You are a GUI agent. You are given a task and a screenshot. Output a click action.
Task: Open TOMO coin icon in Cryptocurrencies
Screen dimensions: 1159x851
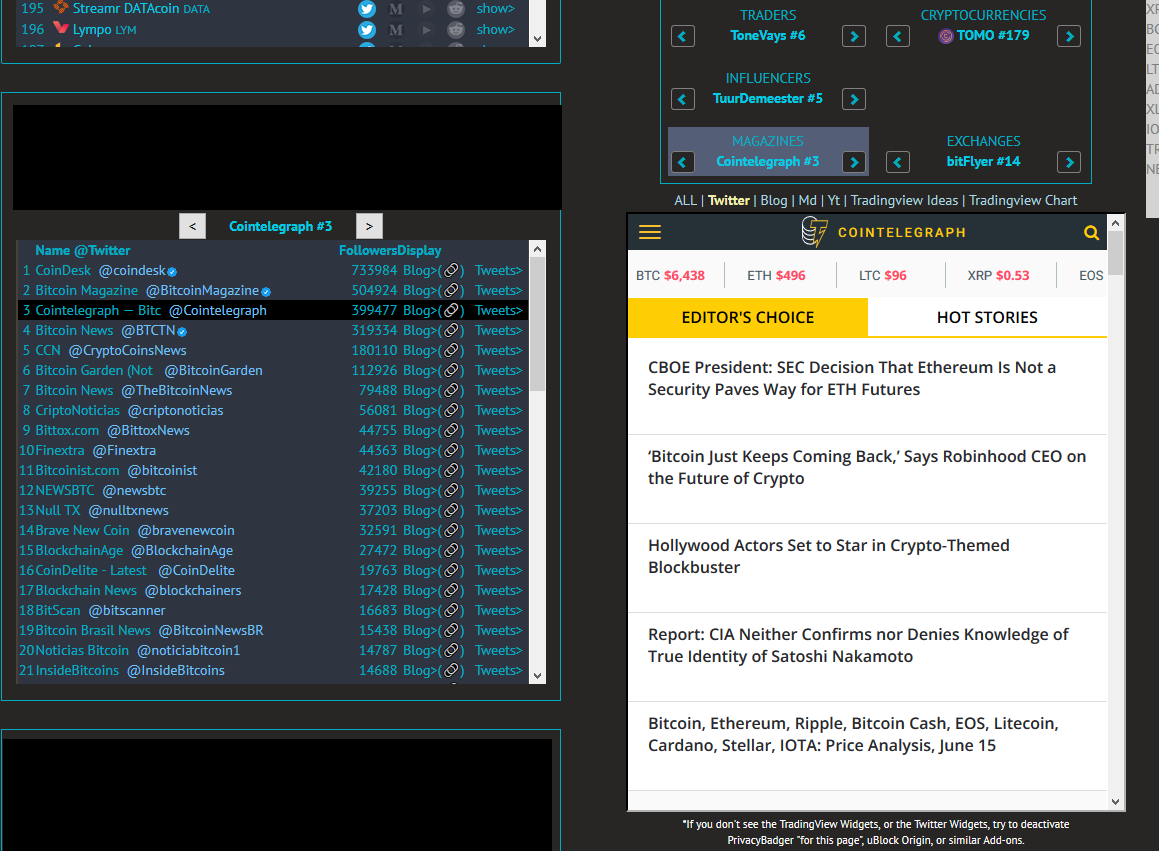(945, 35)
